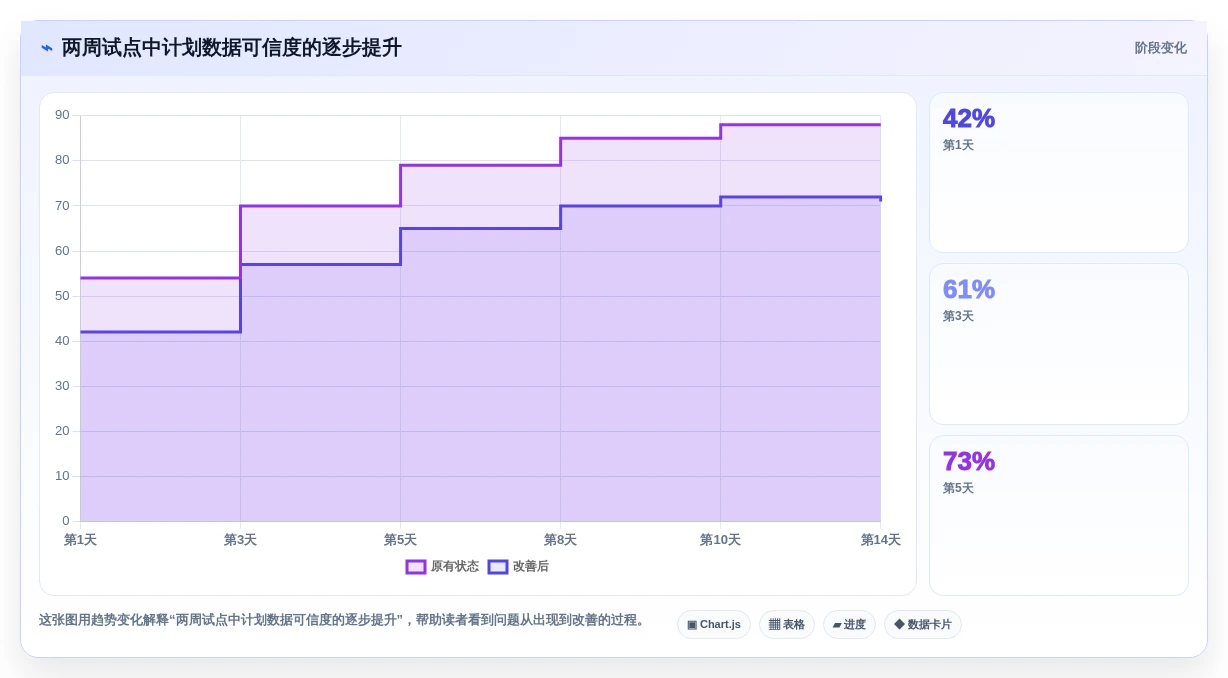Click the y-axis value 90

pyautogui.click(x=62, y=115)
